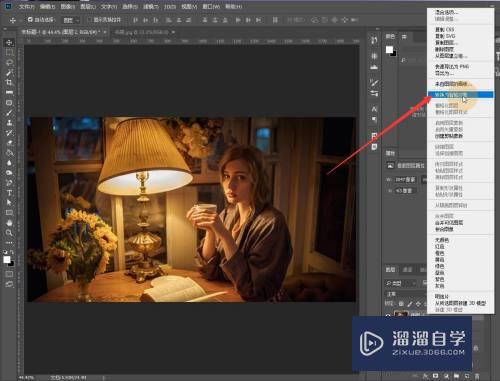This screenshot has width=500, height=381.
Task: Choose 删除图层 in the context menu
Action: coord(444,49)
